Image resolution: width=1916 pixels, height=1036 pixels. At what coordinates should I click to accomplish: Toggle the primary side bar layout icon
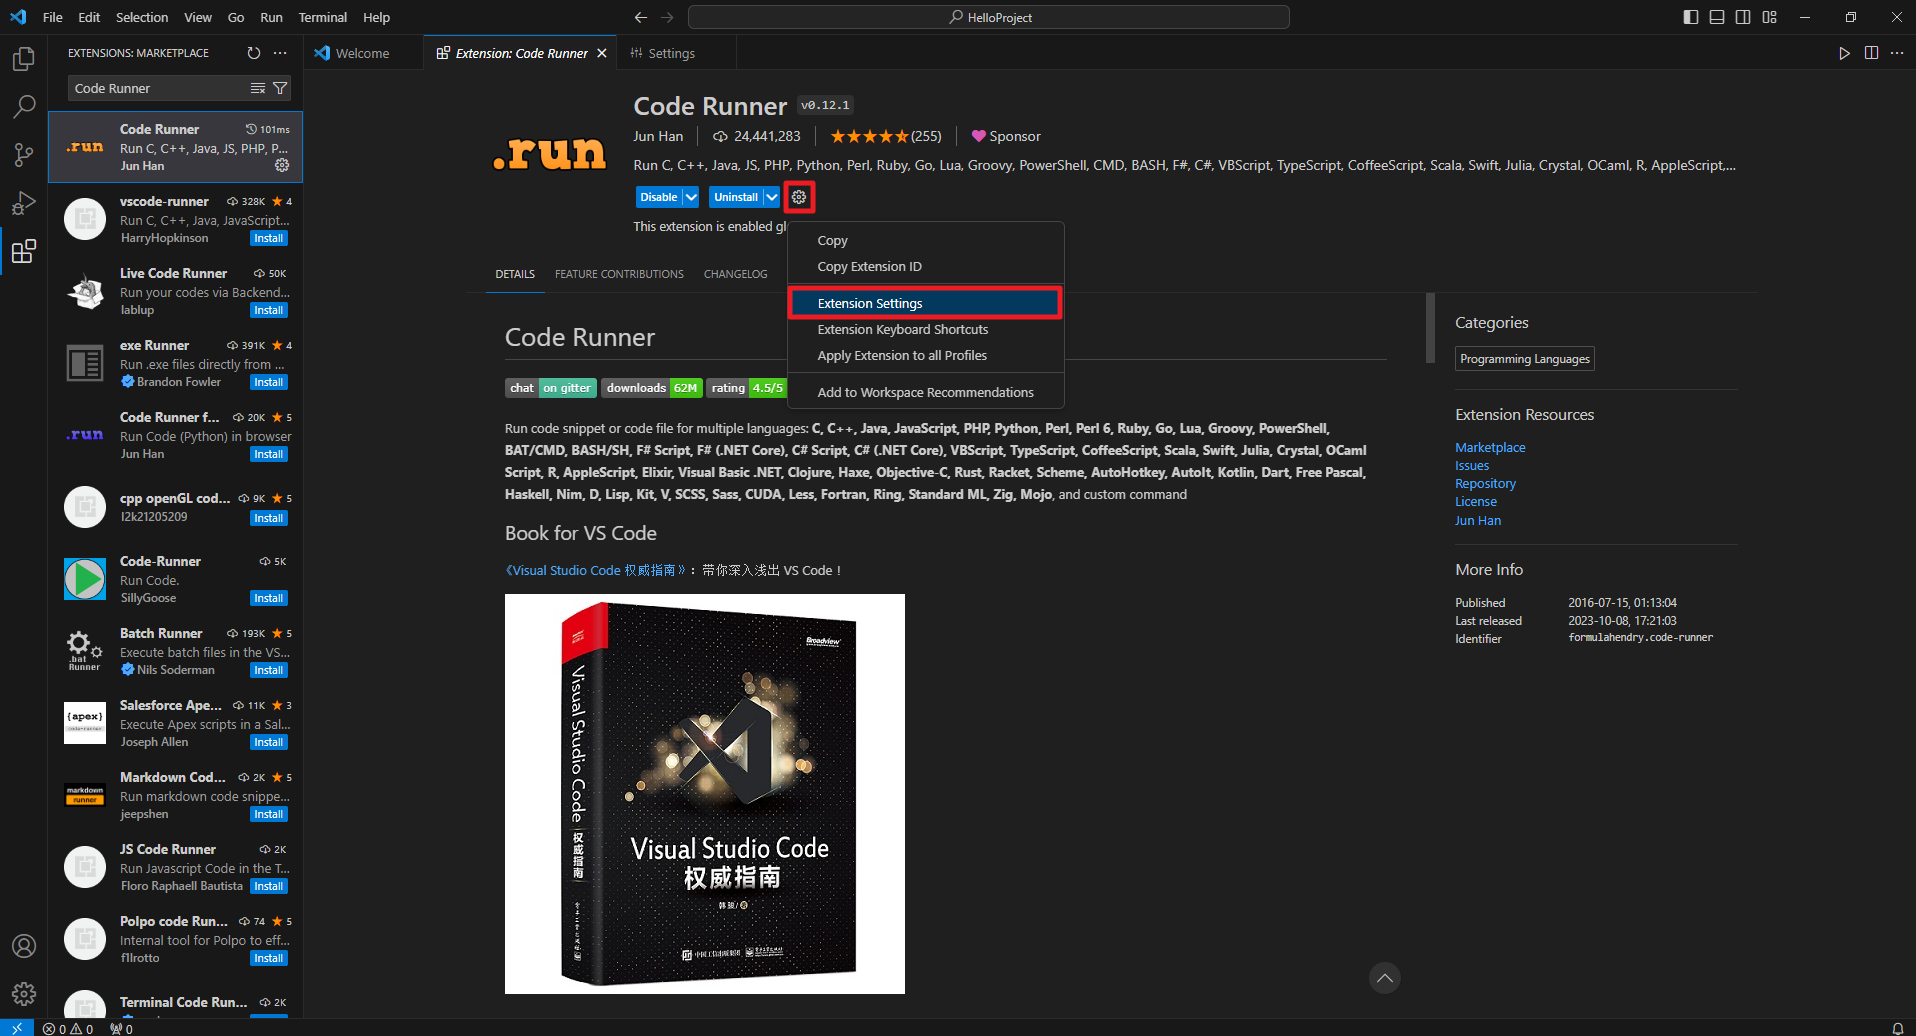pos(1691,17)
